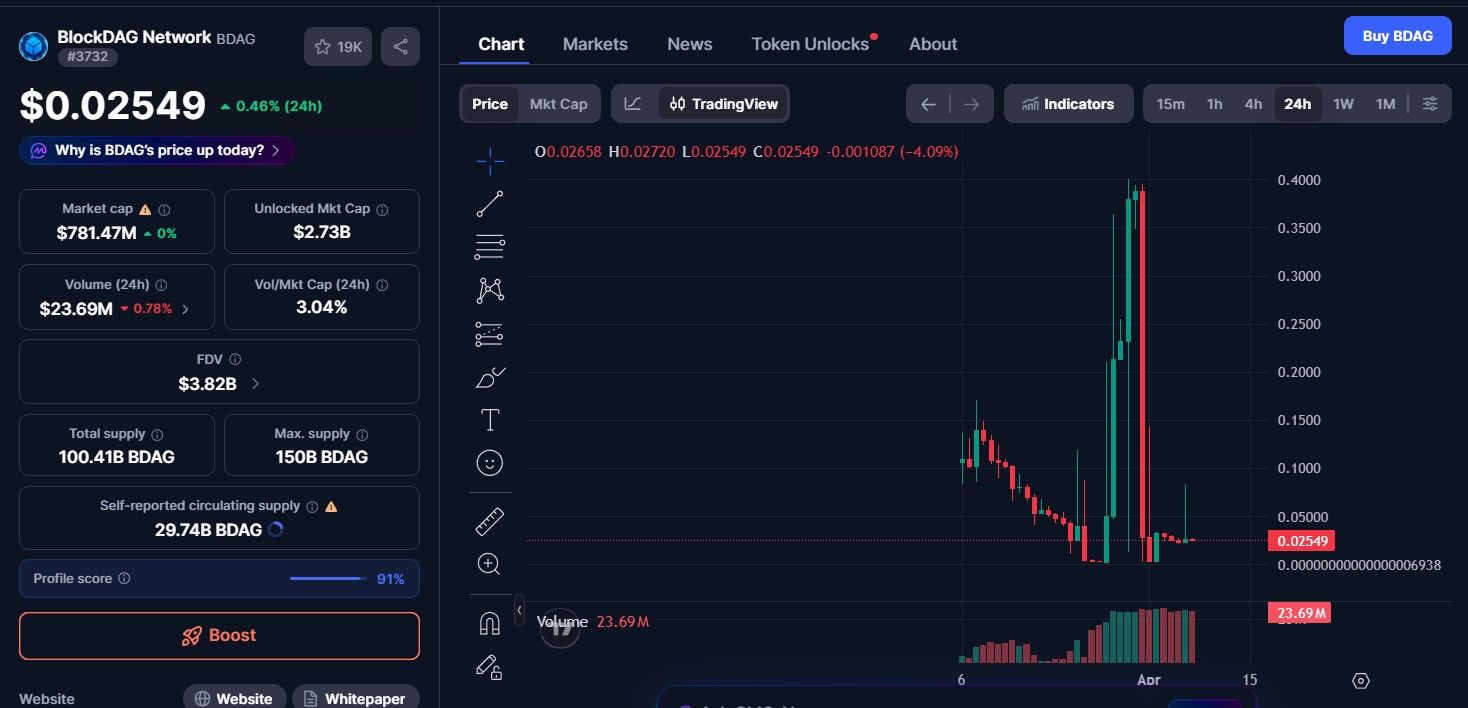Open the emoji sticker tool

[489, 462]
